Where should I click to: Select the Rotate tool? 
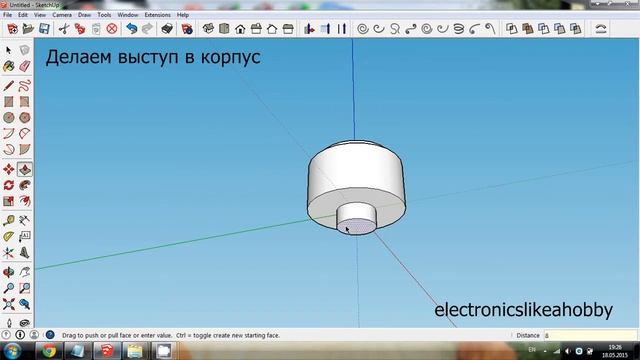coord(9,185)
